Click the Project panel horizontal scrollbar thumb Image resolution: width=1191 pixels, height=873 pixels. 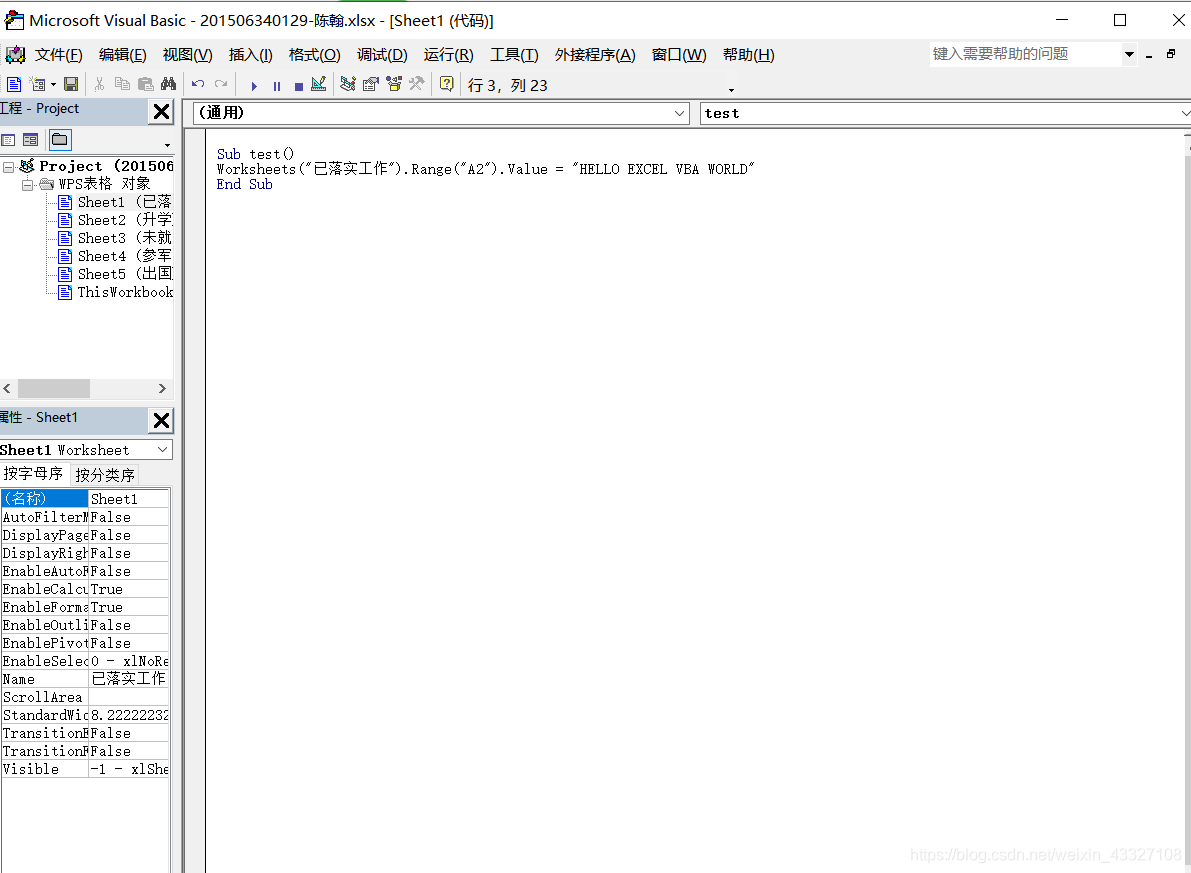54,388
